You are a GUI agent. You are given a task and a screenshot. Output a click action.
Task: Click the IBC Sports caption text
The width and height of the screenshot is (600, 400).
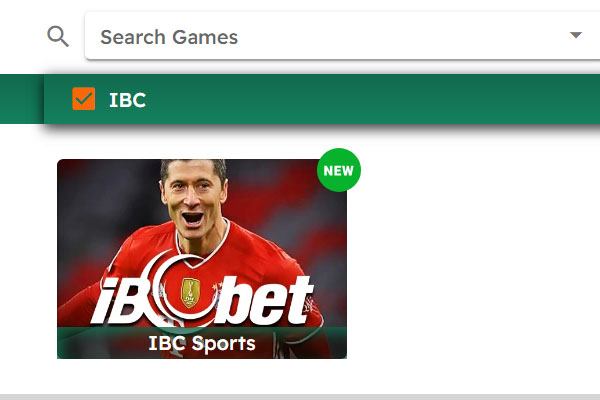click(x=202, y=343)
